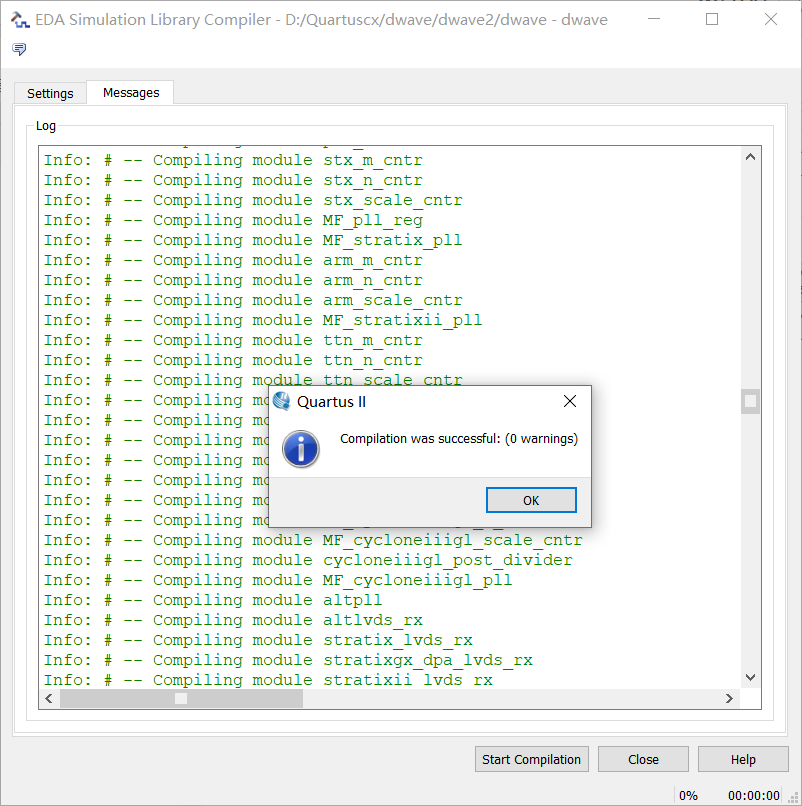This screenshot has width=802, height=806.
Task: Click log line 'Compiling module stratix_lvds_rx'
Action: coord(258,641)
